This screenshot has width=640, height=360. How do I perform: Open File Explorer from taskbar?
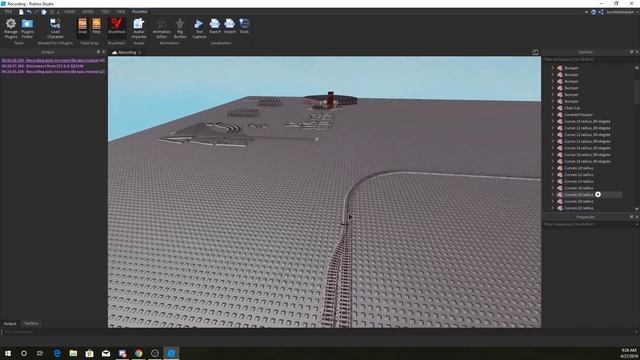(73, 353)
